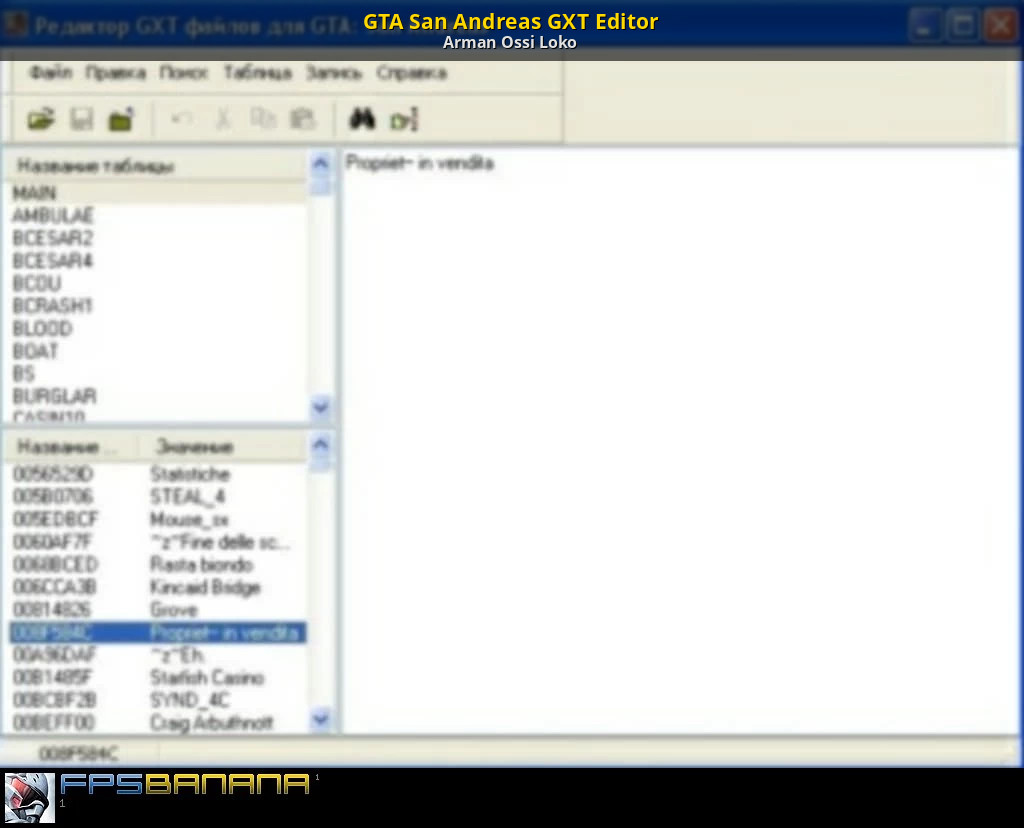The height and width of the screenshot is (828, 1024).
Task: Click the Copy icon in toolbar
Action: [x=262, y=120]
